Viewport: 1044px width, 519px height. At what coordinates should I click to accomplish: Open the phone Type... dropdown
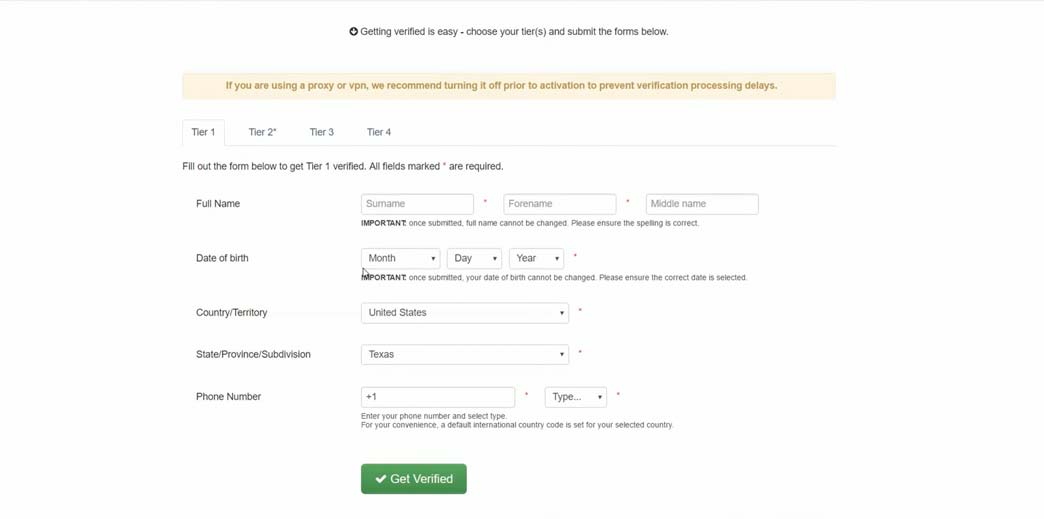576,397
